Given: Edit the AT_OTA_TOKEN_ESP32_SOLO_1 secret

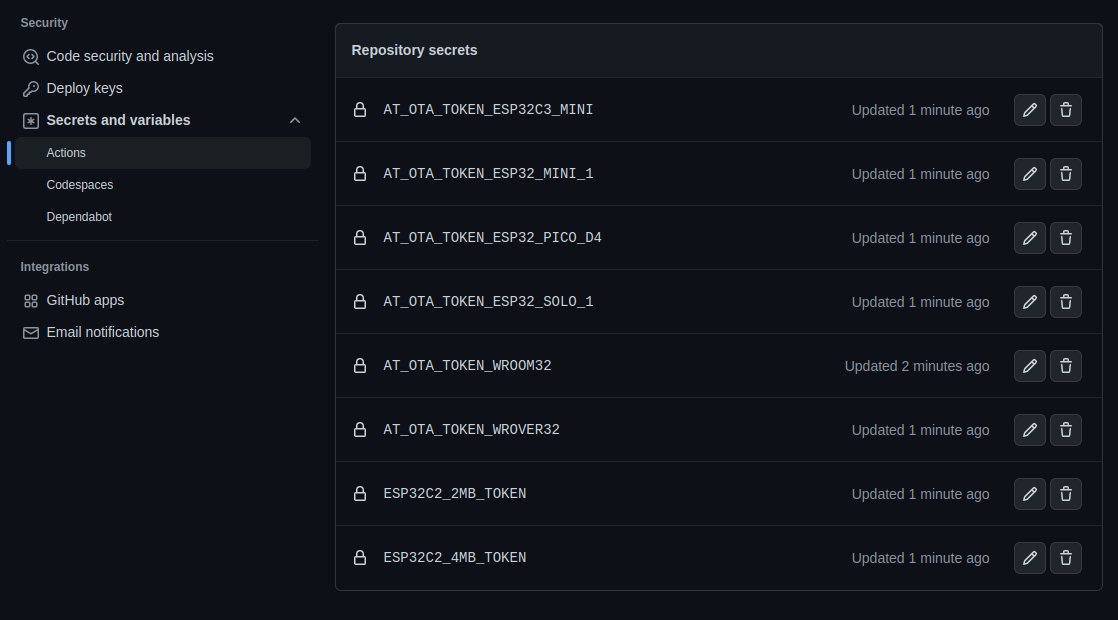Looking at the screenshot, I should [1029, 301].
